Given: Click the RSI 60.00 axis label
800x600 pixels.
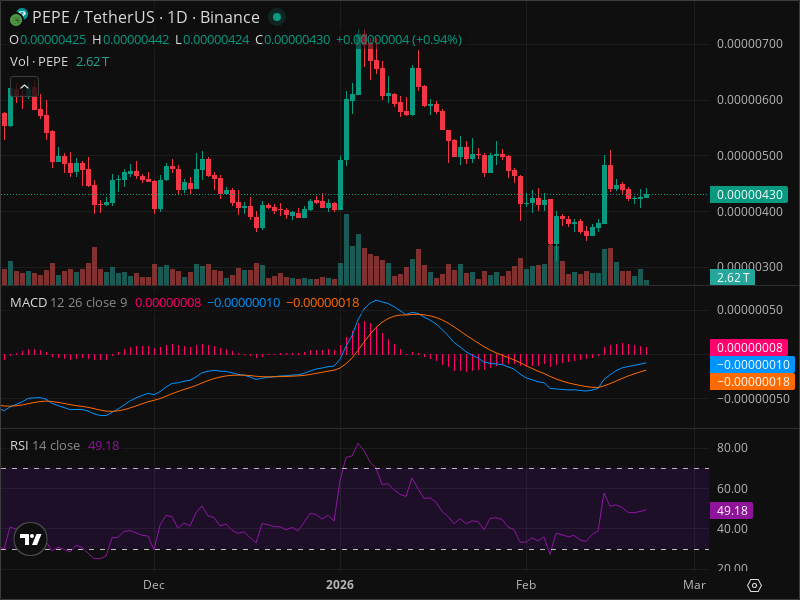Looking at the screenshot, I should (x=732, y=489).
